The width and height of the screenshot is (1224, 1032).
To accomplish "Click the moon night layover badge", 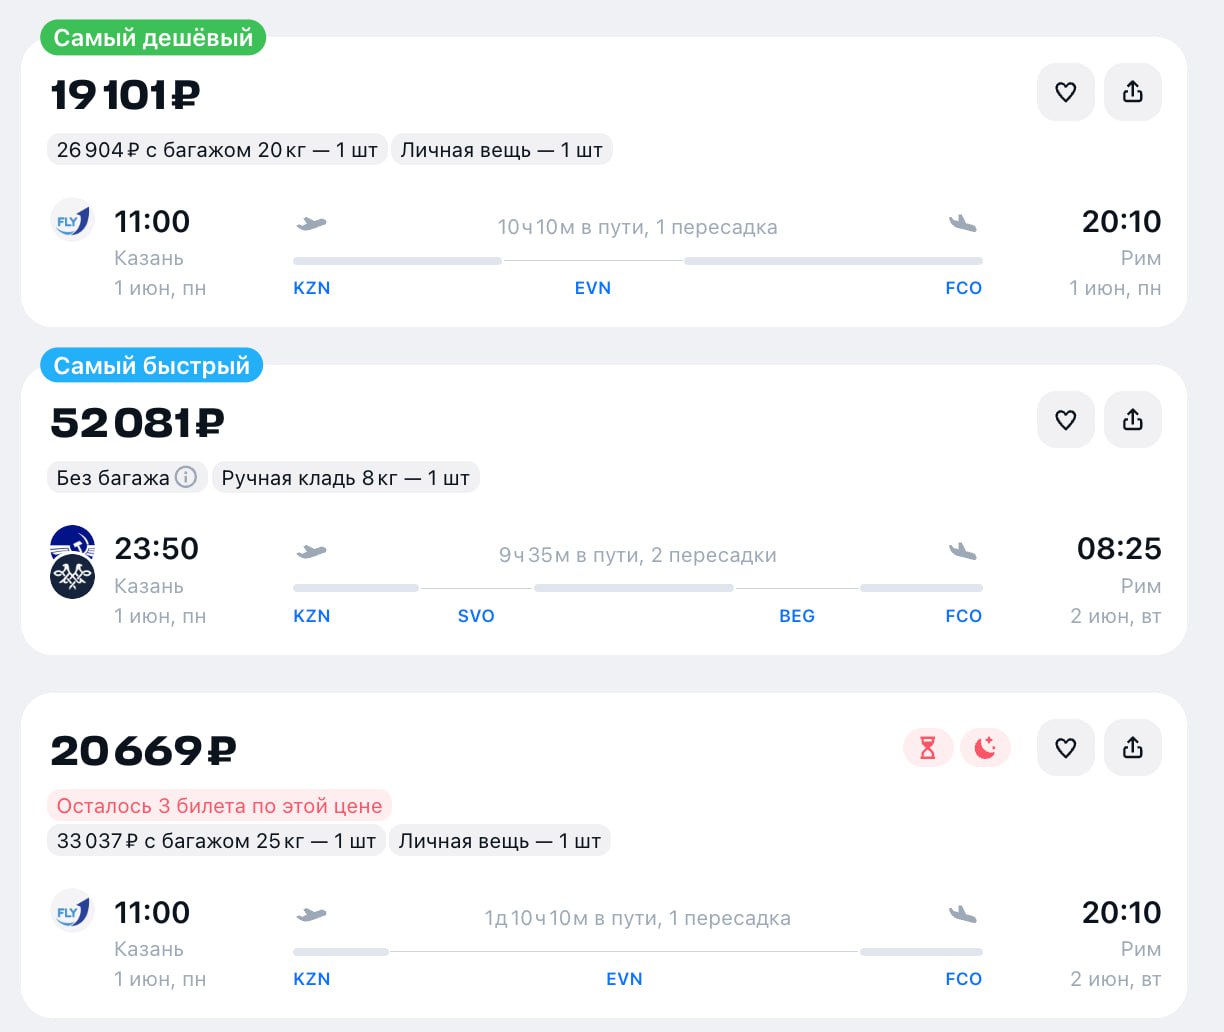I will pos(985,748).
